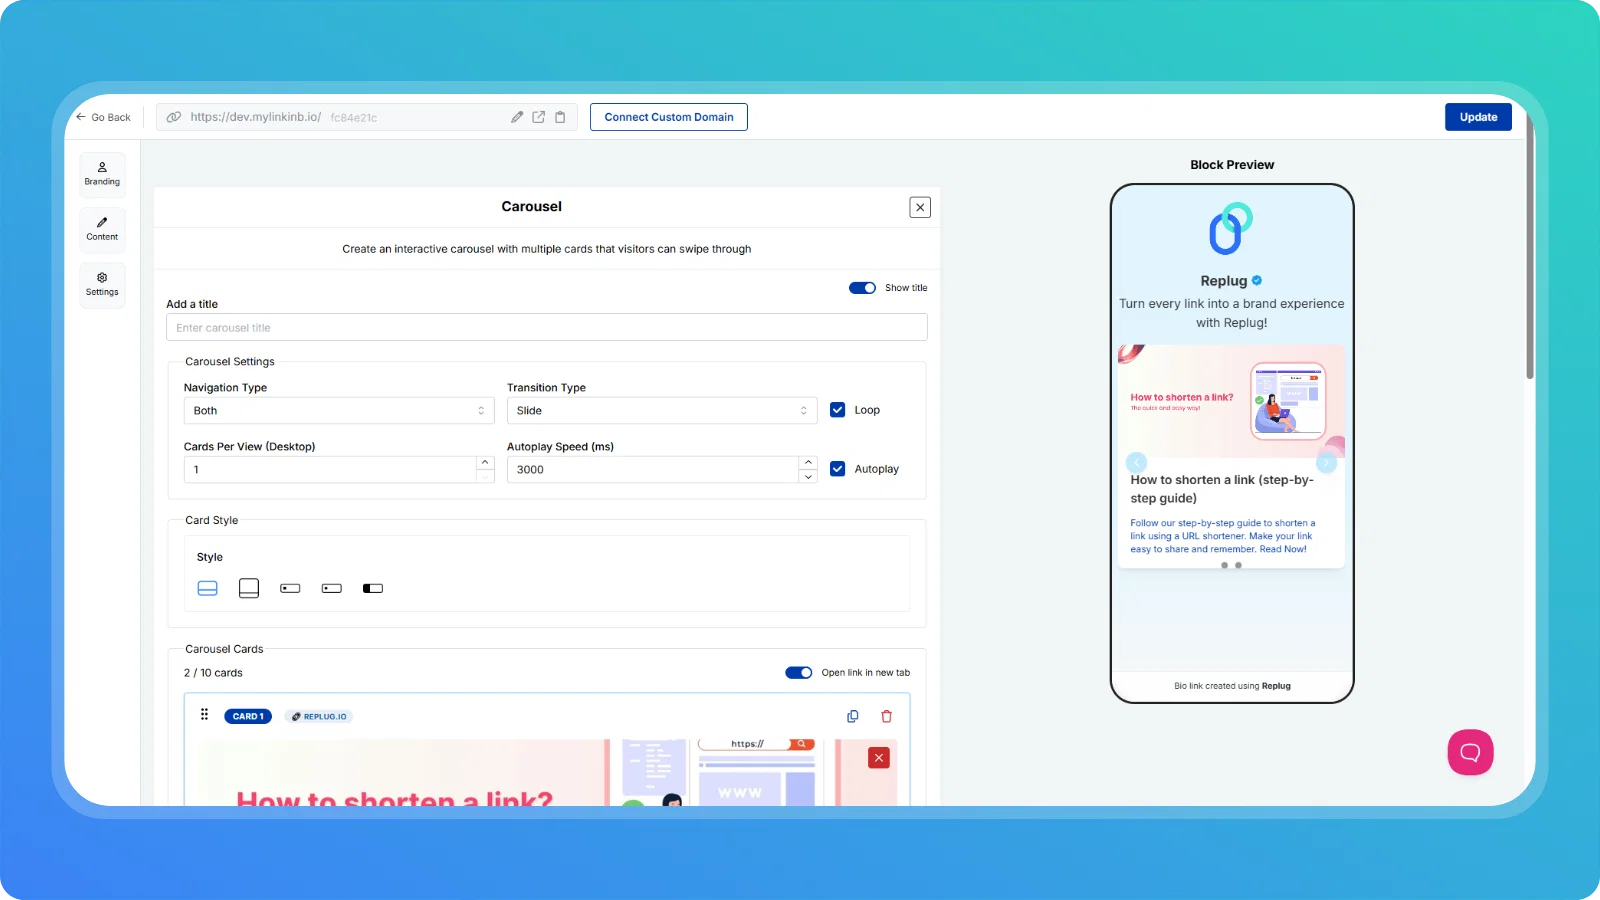
Task: Increase Autoplay Speed with up stepper
Action: [x=808, y=463]
